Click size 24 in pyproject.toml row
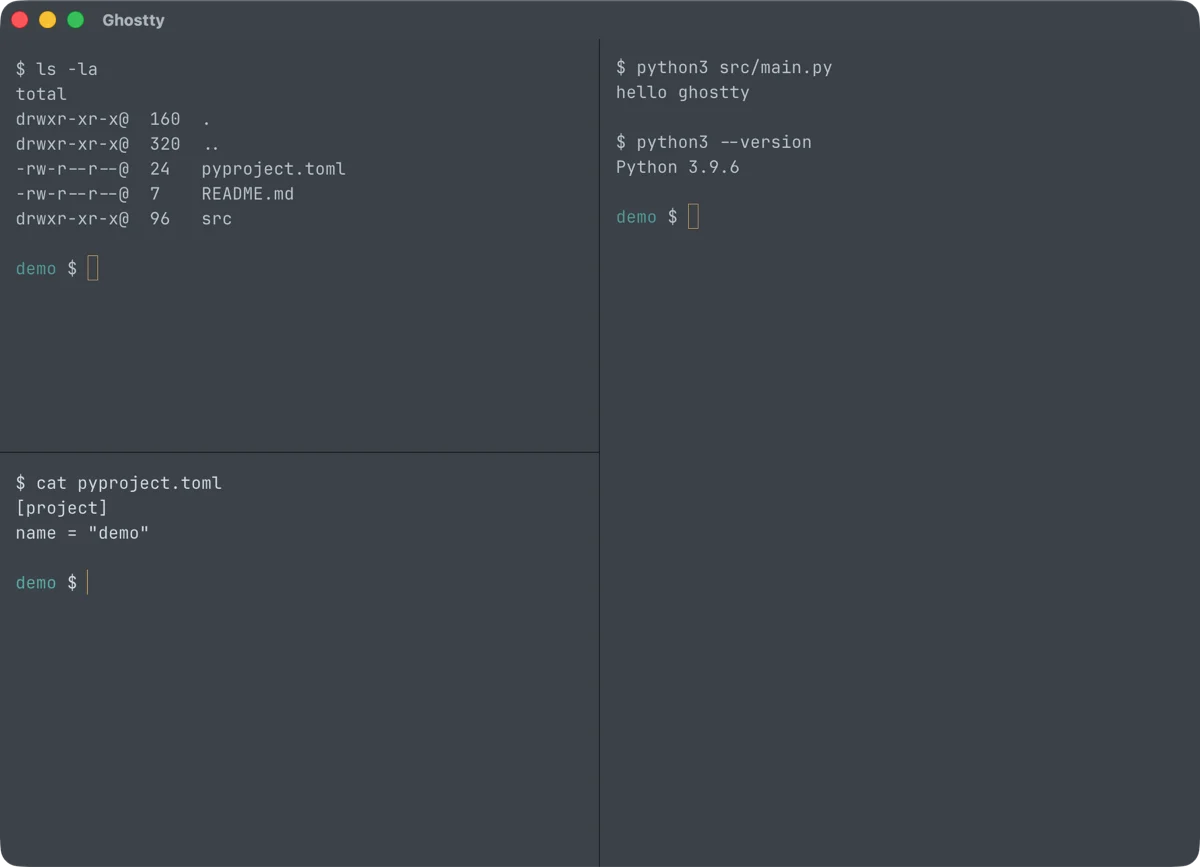The width and height of the screenshot is (1200, 867). [x=160, y=169]
